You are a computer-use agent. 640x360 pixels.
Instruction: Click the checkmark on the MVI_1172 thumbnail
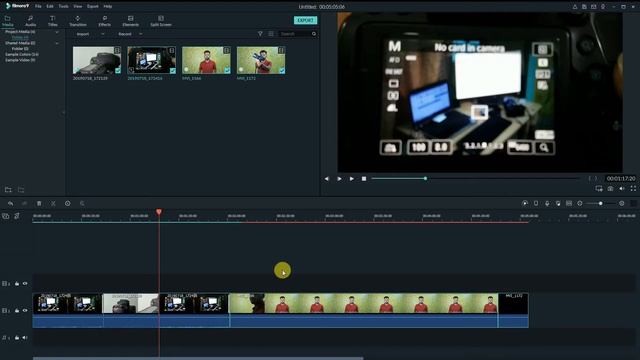(x=282, y=71)
